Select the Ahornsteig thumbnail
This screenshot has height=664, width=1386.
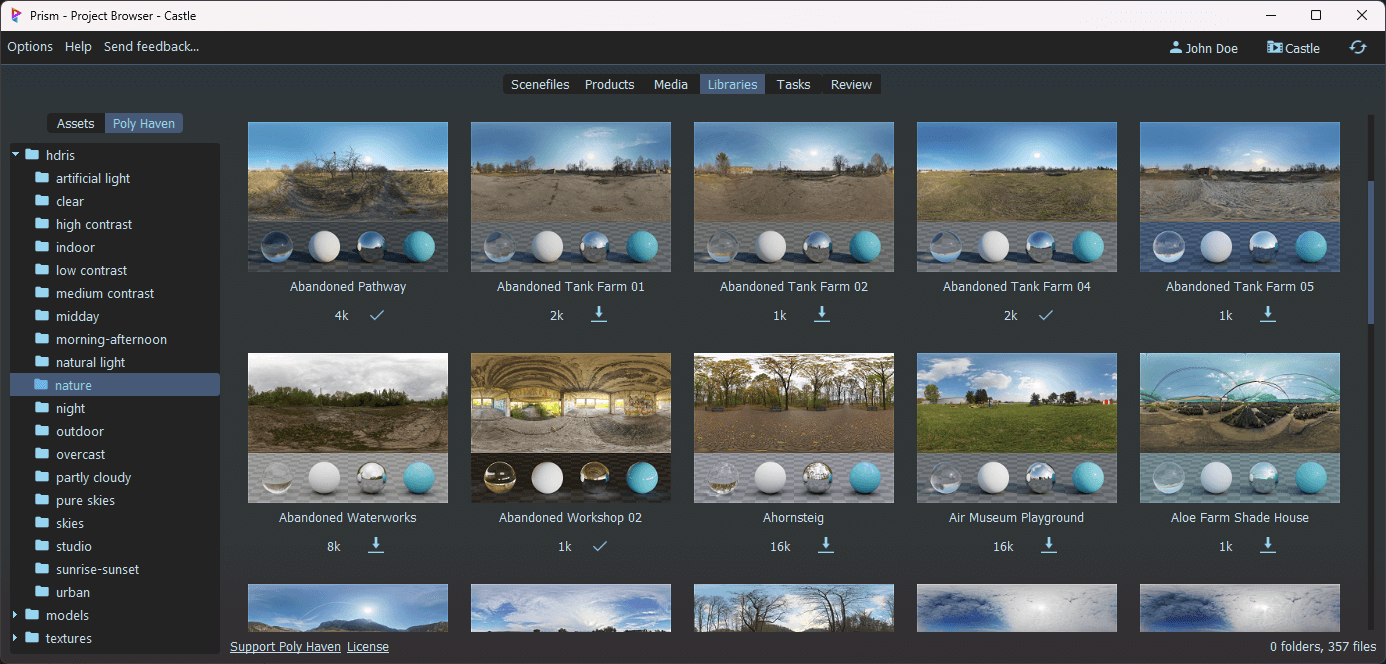(x=794, y=428)
